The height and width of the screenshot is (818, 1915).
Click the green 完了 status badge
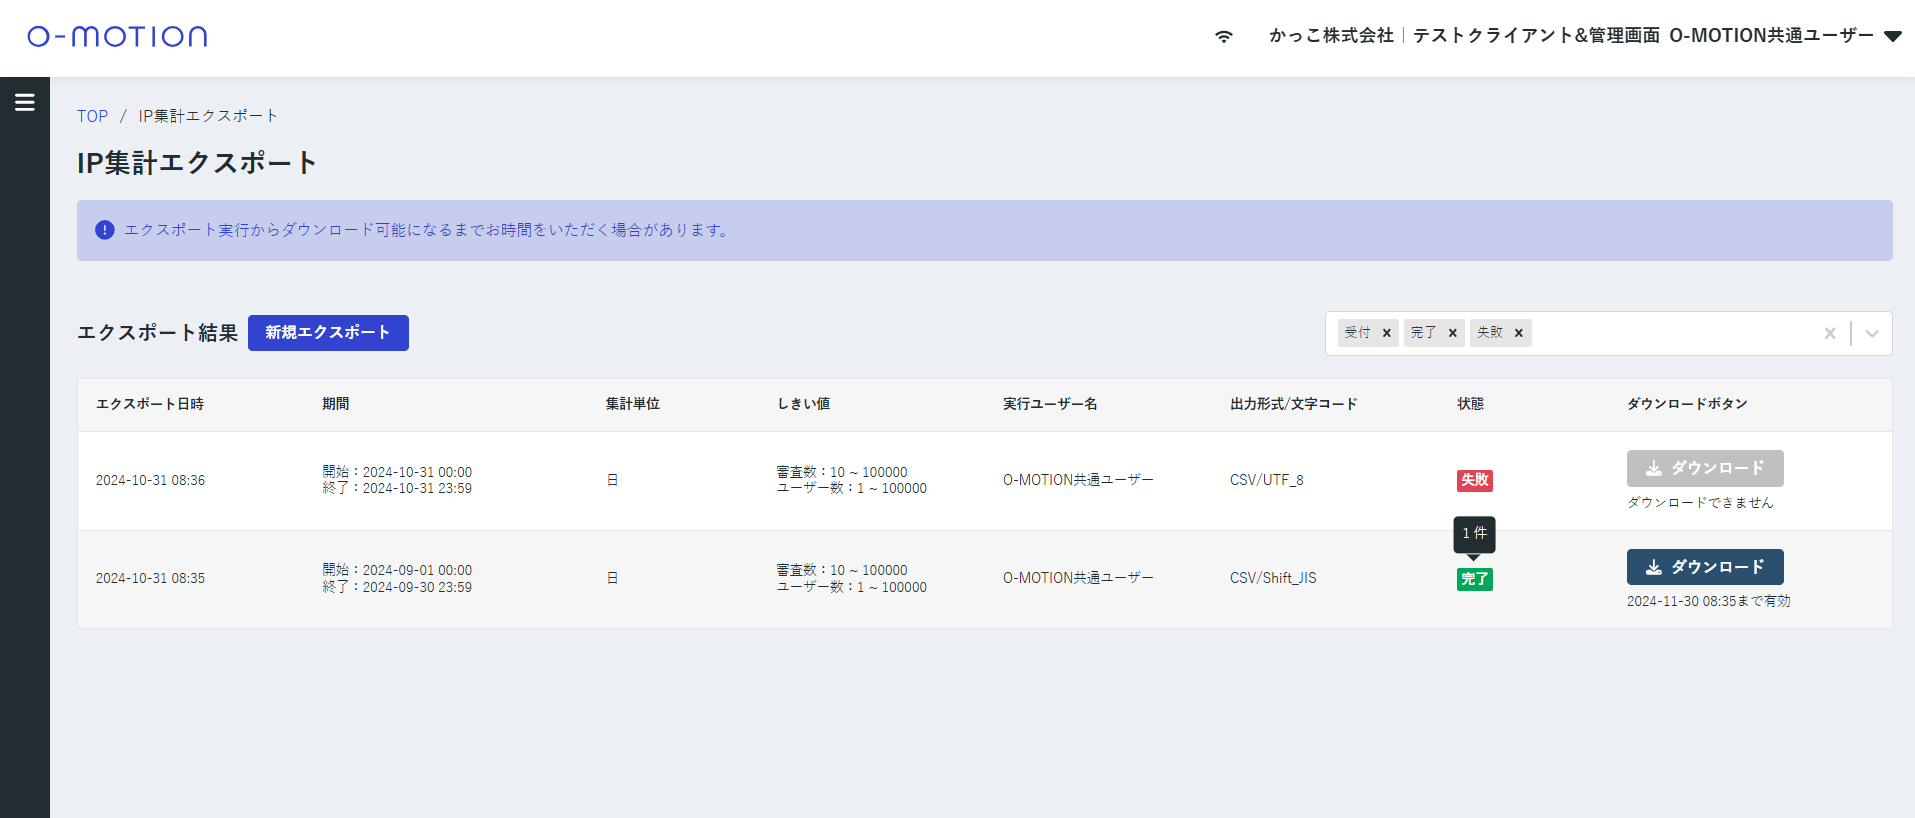click(x=1474, y=579)
